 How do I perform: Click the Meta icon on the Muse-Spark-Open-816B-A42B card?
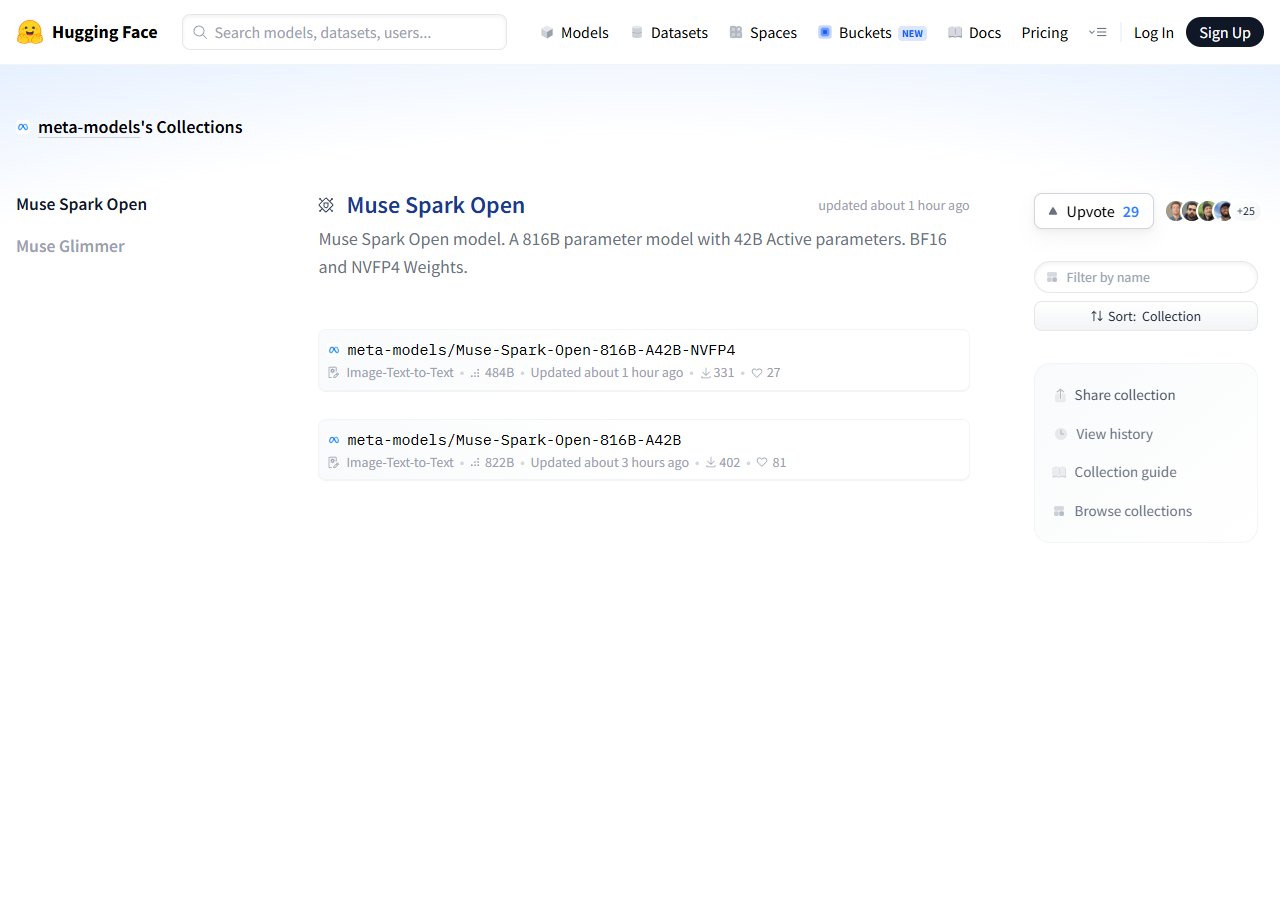[x=334, y=440]
